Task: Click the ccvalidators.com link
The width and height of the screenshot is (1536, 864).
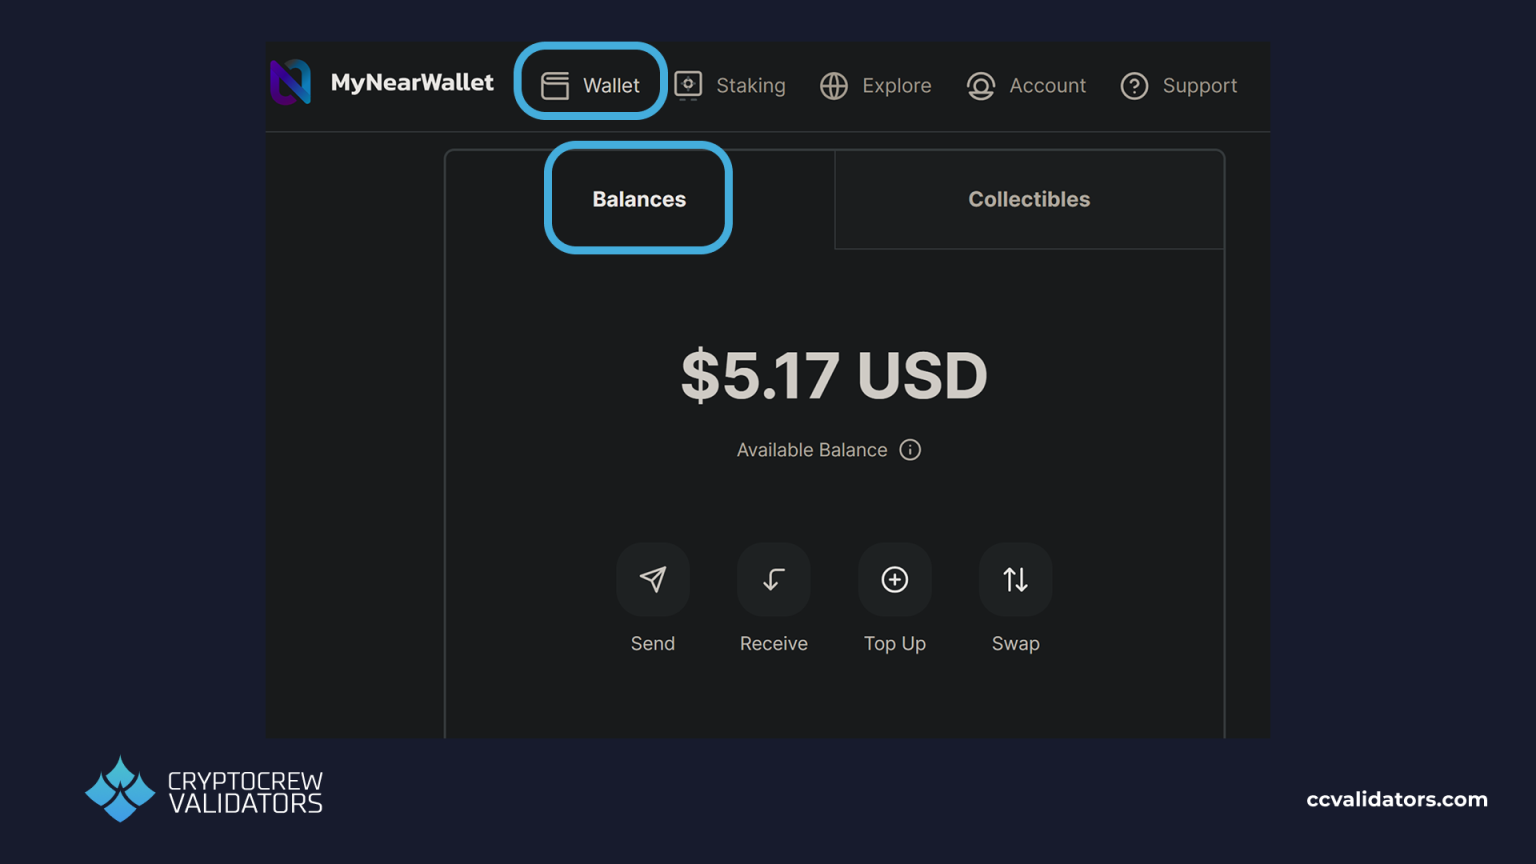Action: click(x=1396, y=799)
